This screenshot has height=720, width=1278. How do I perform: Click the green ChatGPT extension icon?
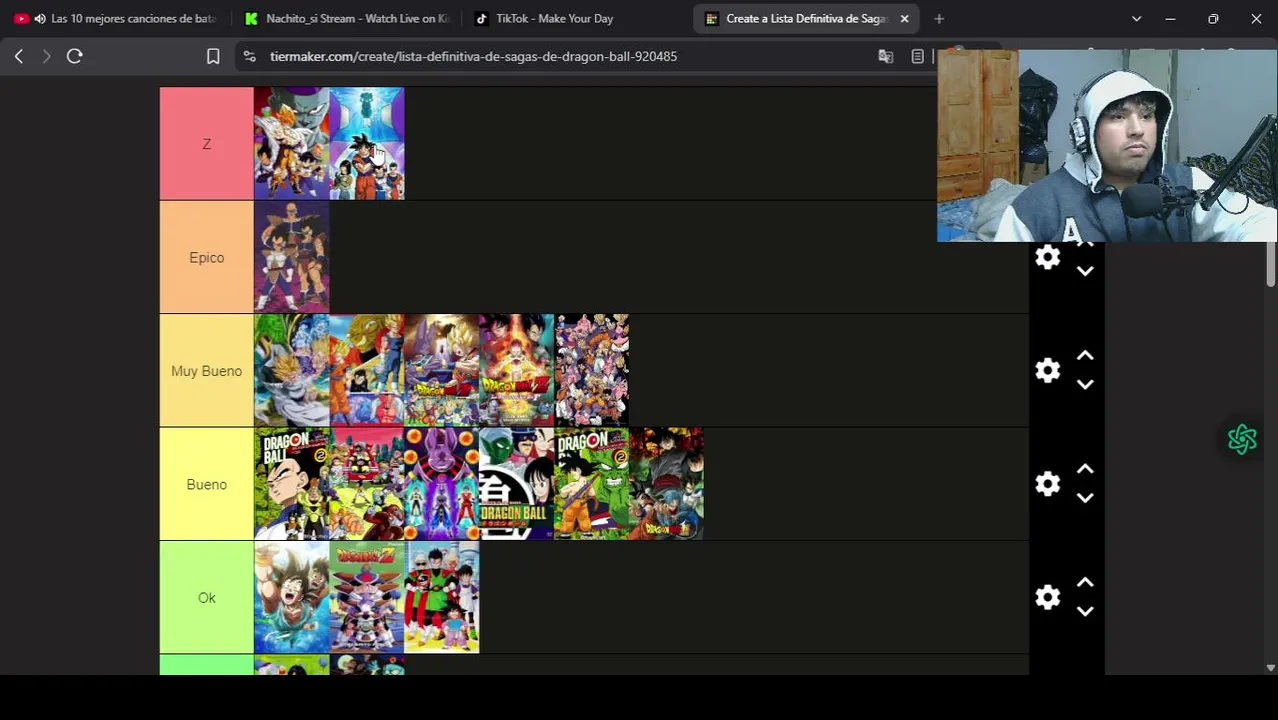pos(1242,439)
